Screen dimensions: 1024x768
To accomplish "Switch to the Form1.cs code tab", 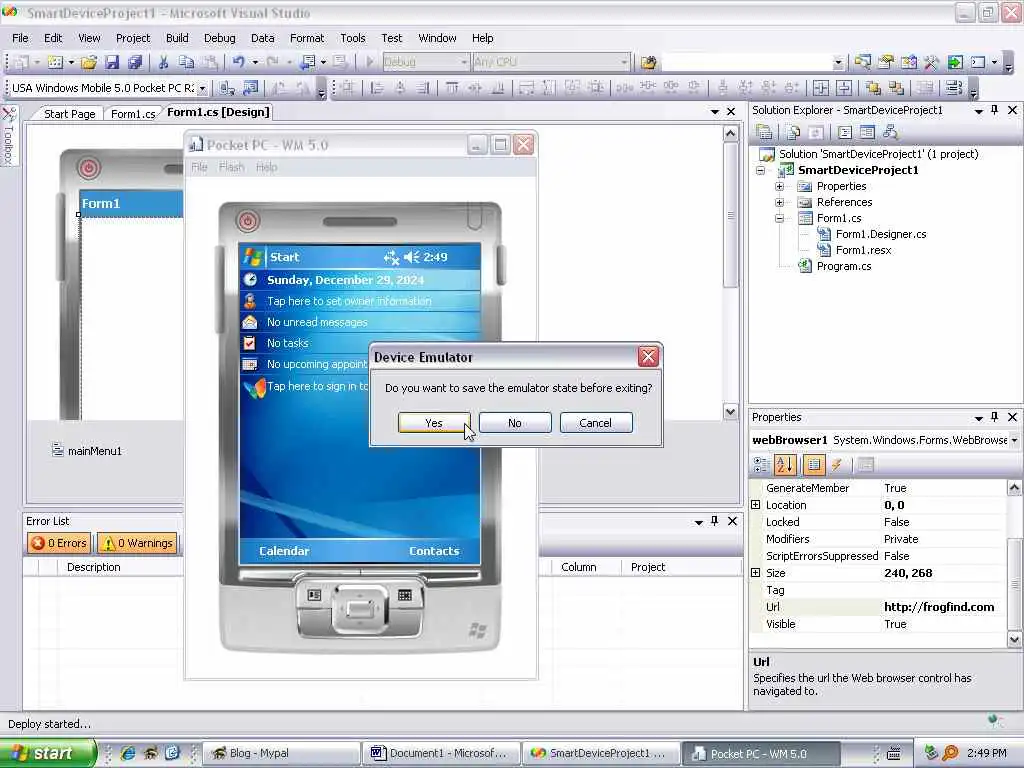I will (133, 114).
